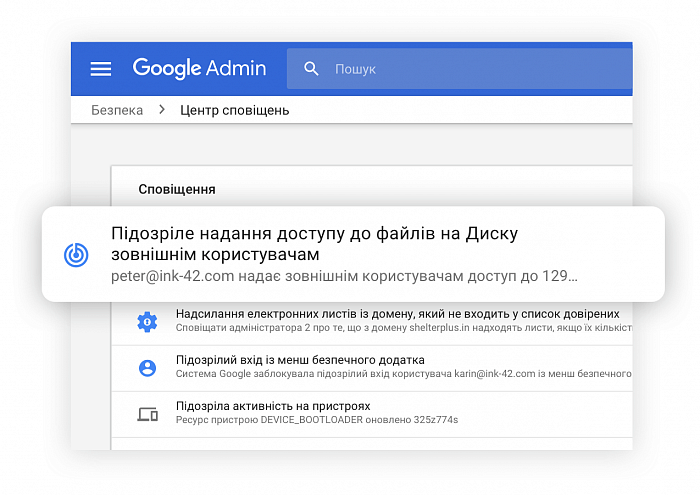This screenshot has height=495, width=700.
Task: Click the karin@ink-42.com blocked login details
Action: click(403, 374)
